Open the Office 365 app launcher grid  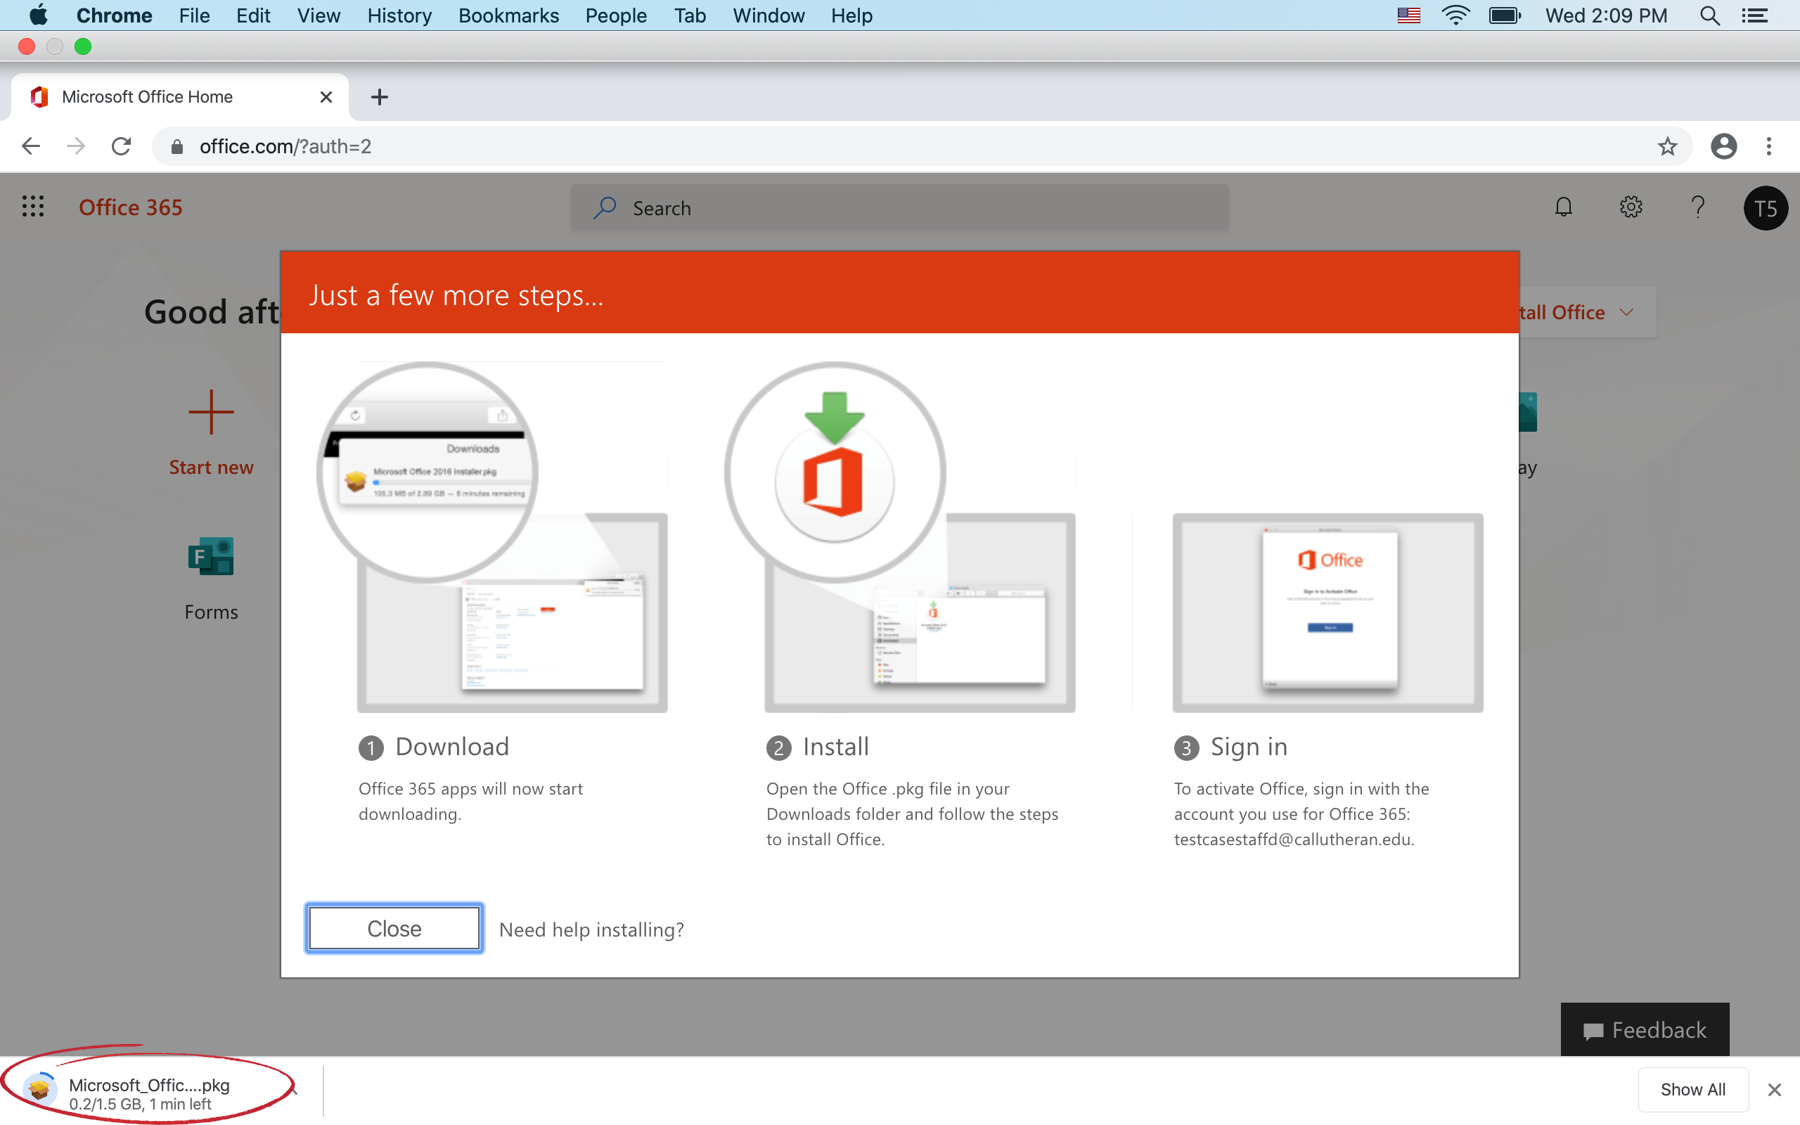coord(33,207)
